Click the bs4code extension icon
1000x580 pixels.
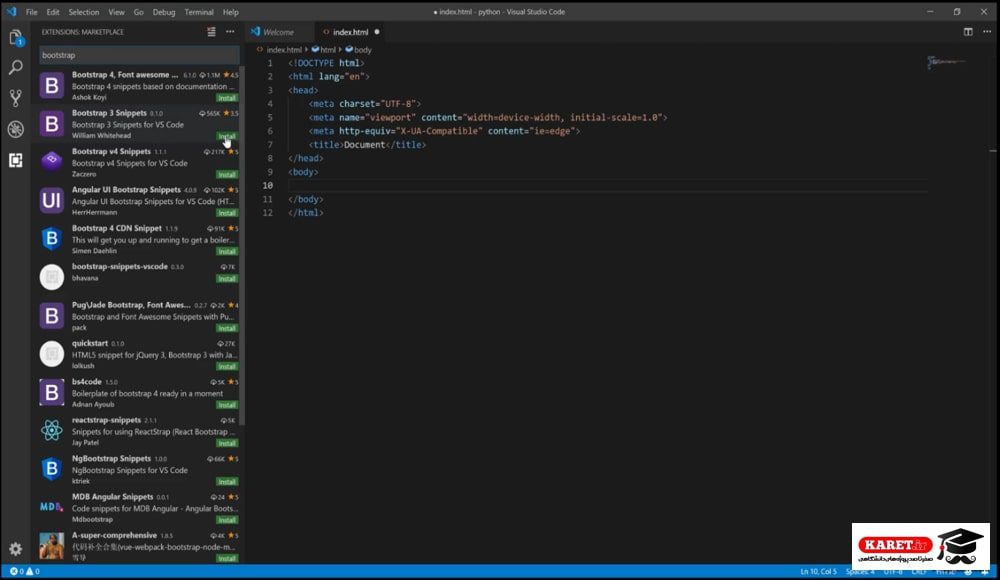[x=52, y=392]
